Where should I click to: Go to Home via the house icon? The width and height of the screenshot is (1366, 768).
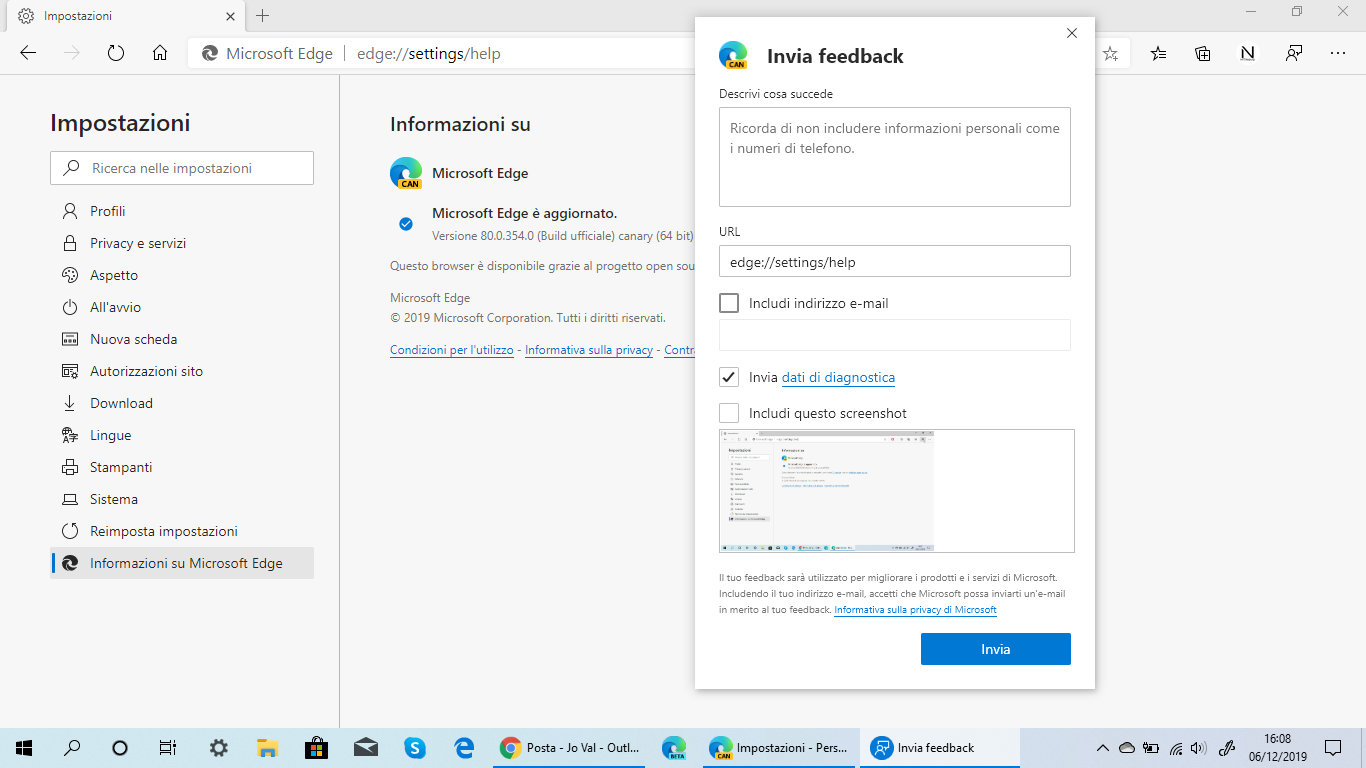(160, 53)
